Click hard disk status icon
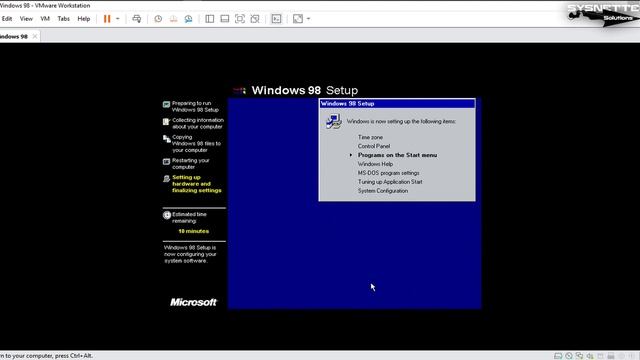The width and height of the screenshot is (640, 360). pyautogui.click(x=558, y=356)
